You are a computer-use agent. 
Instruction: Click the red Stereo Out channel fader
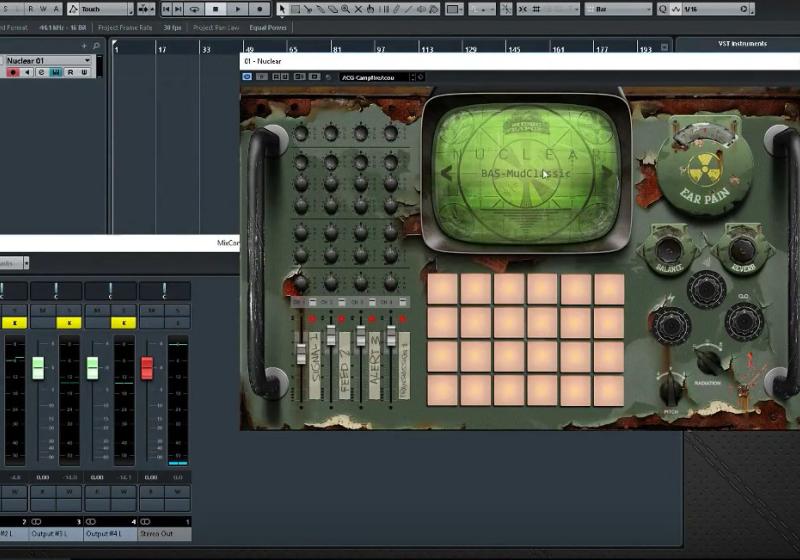(x=147, y=367)
